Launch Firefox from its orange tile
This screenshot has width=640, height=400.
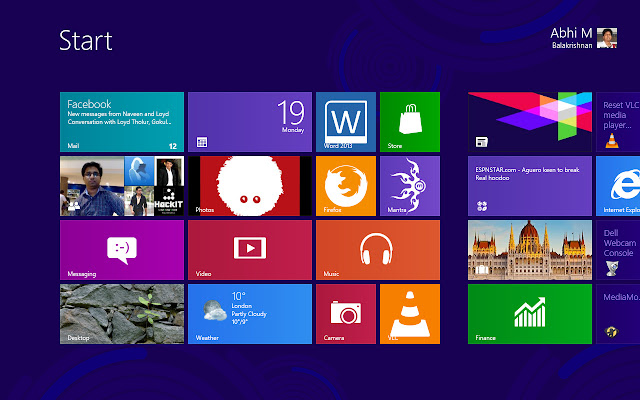point(346,186)
